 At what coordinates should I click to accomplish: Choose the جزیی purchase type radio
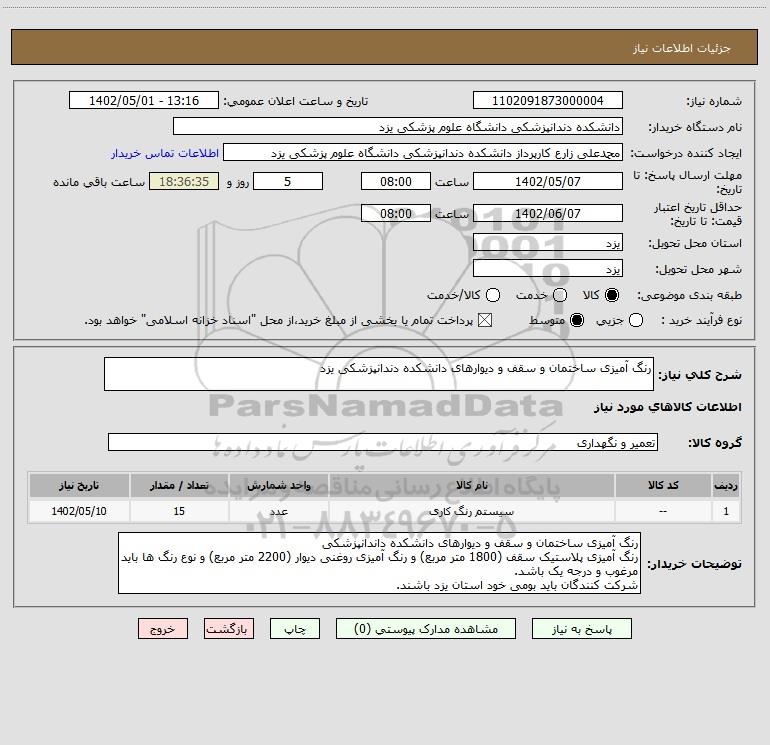point(636,321)
